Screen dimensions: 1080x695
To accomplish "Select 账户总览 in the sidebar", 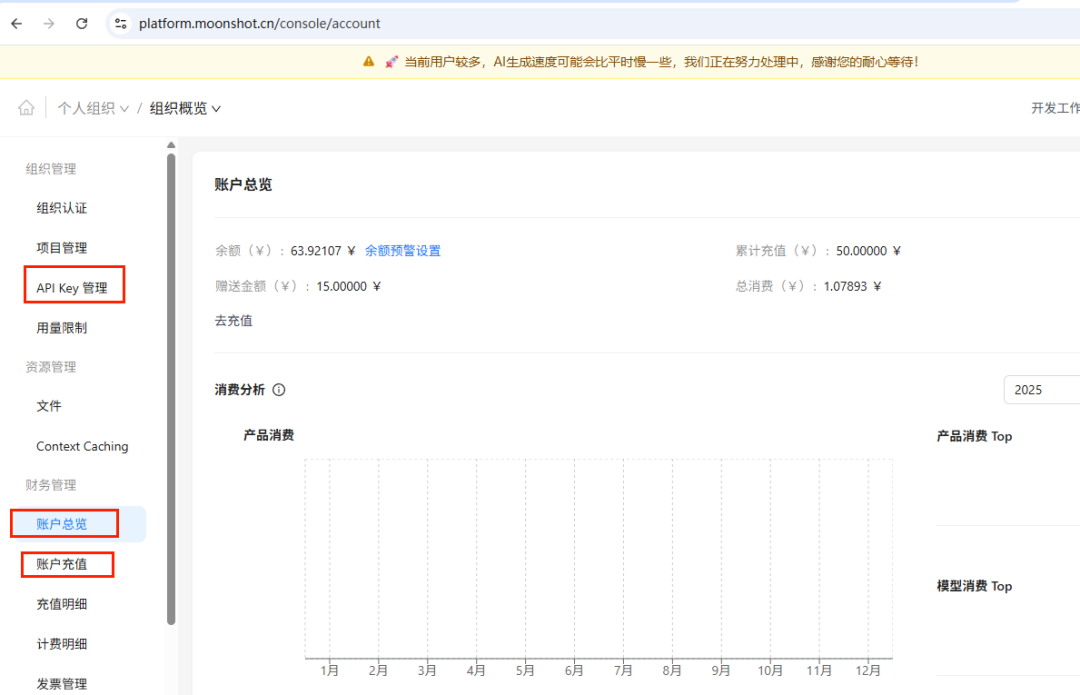I will [62, 524].
